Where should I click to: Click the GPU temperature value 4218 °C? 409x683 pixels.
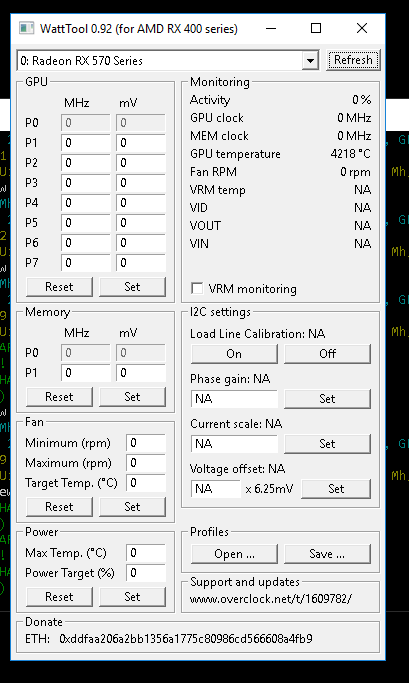(x=351, y=154)
